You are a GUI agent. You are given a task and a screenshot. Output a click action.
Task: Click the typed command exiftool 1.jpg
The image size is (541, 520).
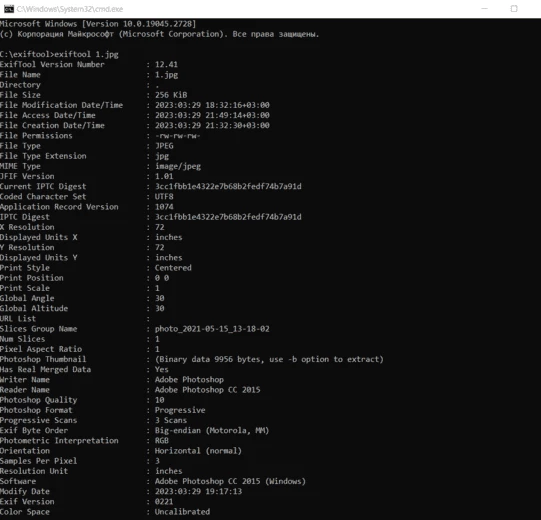(86, 55)
